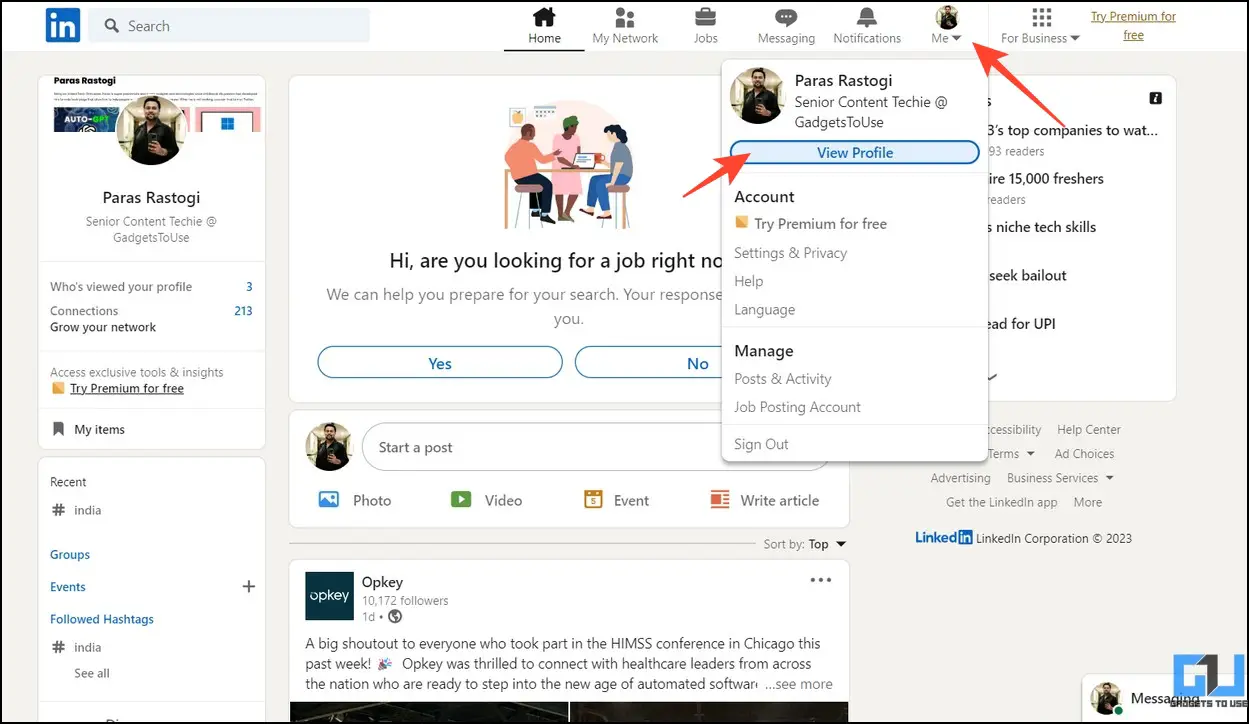Open Help Center footer link
The height and width of the screenshot is (724, 1249).
[x=1089, y=429]
